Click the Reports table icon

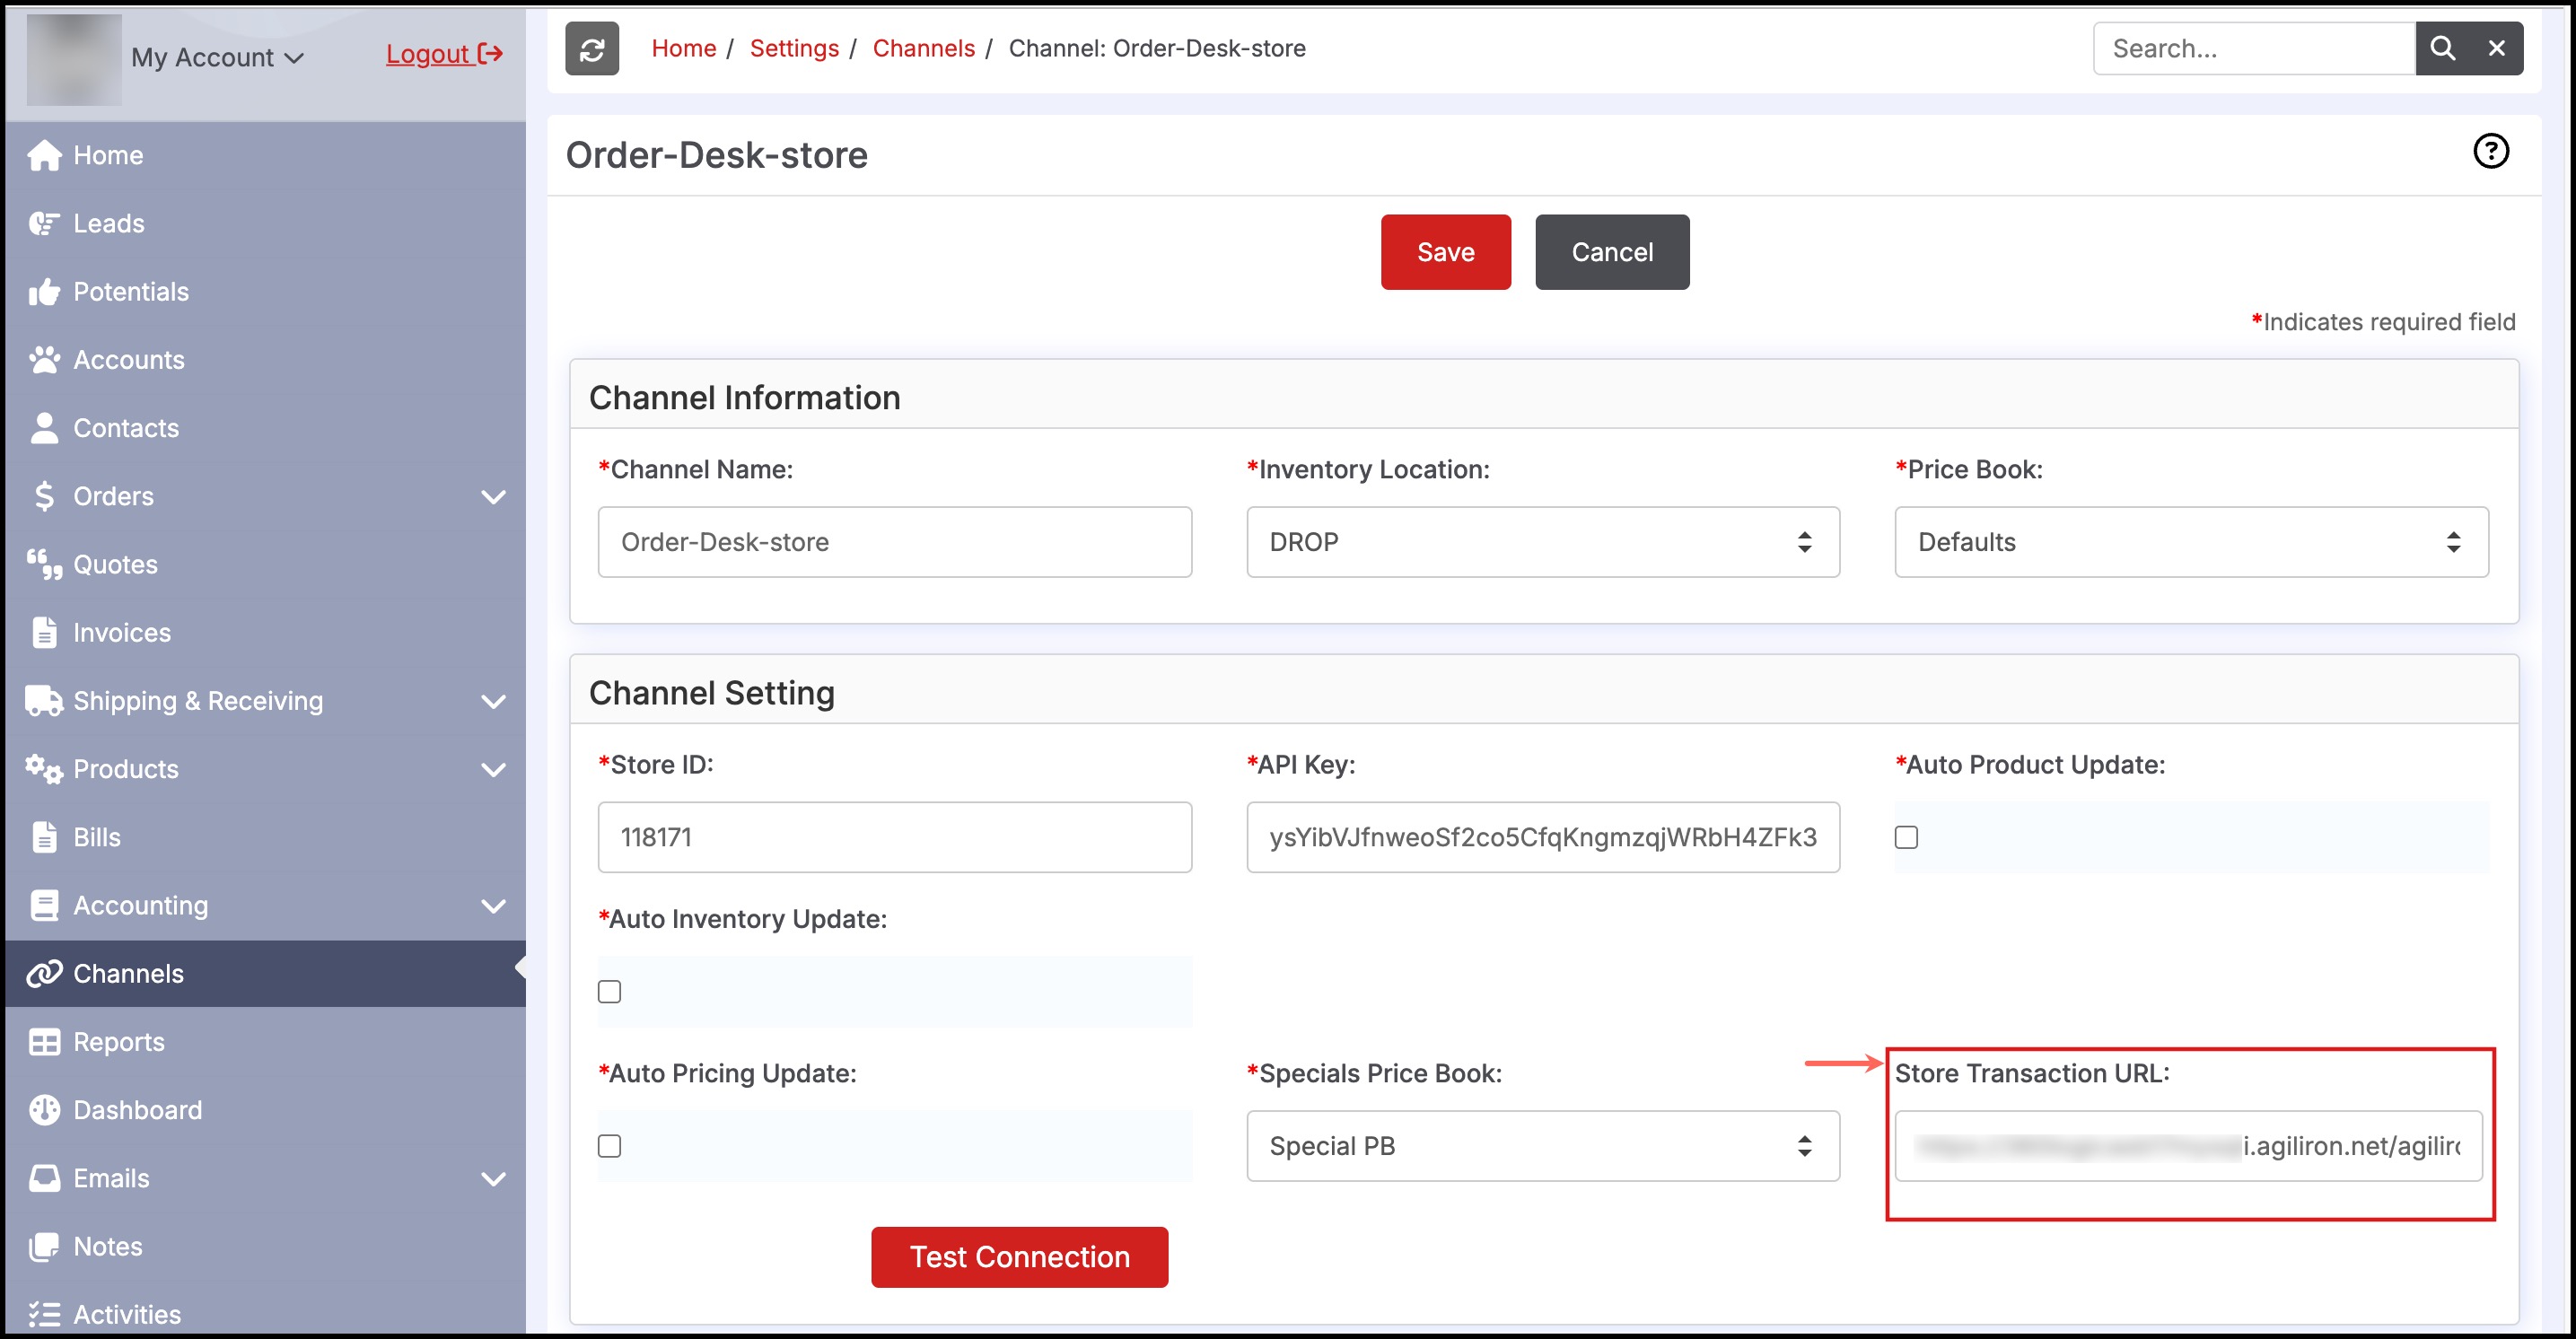[44, 1042]
